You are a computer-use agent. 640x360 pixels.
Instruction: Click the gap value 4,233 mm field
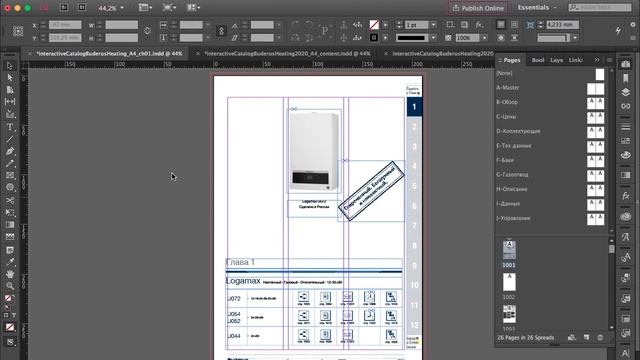[562, 25]
